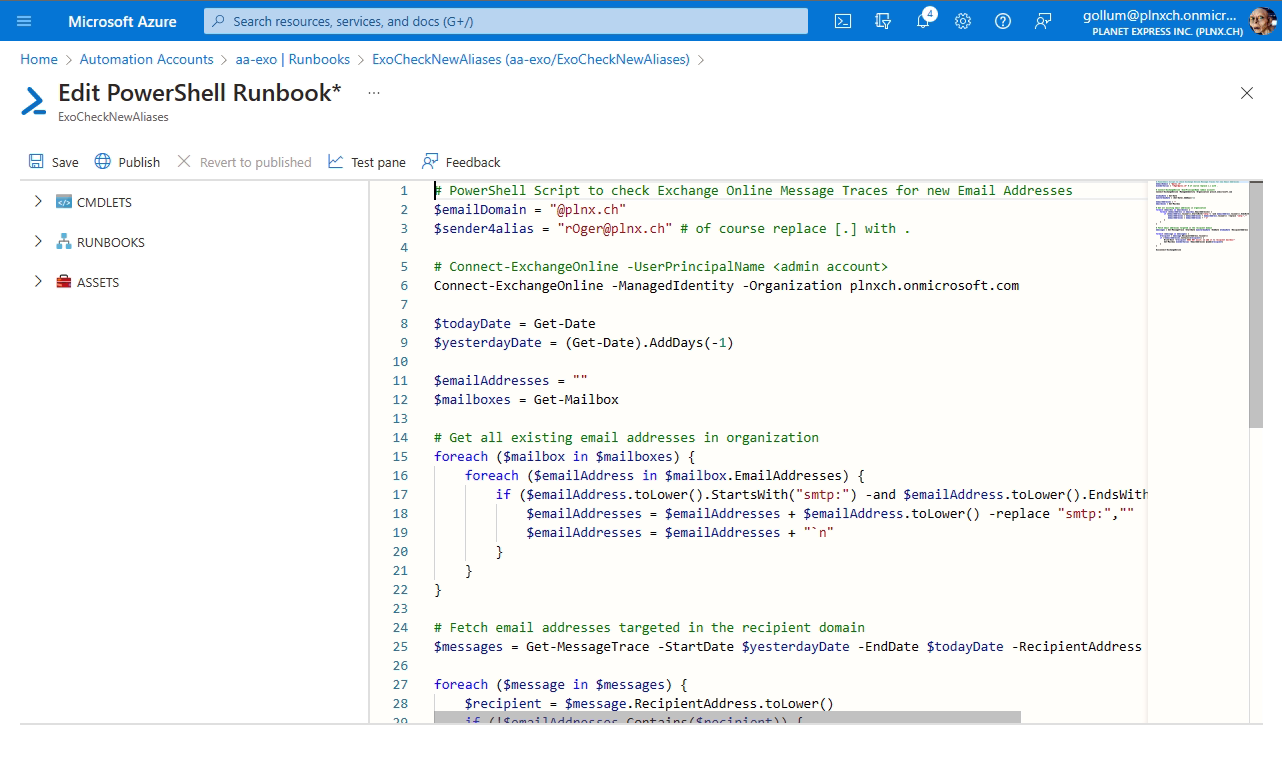Open the Test pane
1282x764 pixels.
[366, 161]
